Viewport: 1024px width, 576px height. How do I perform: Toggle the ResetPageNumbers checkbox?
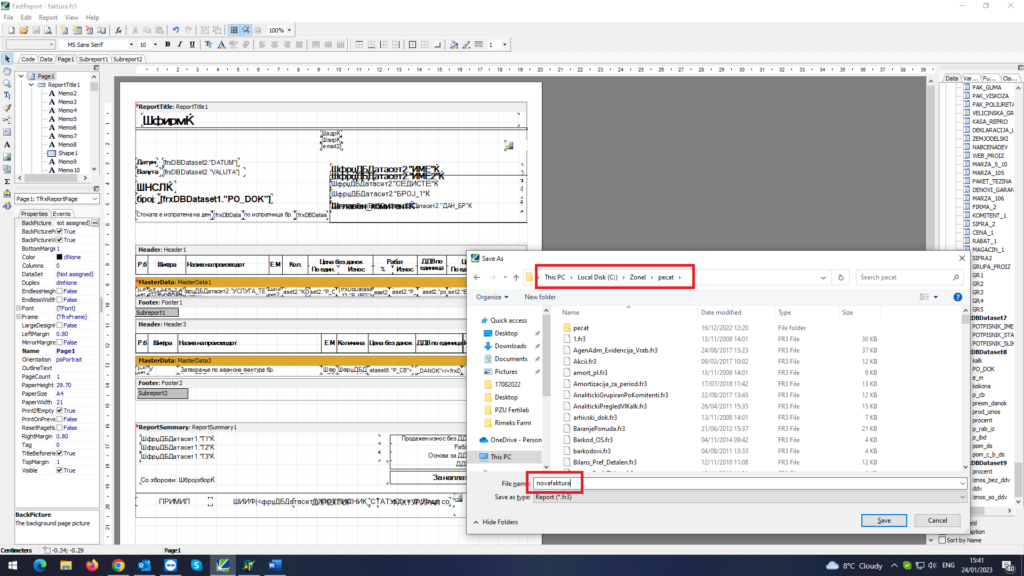click(x=59, y=428)
